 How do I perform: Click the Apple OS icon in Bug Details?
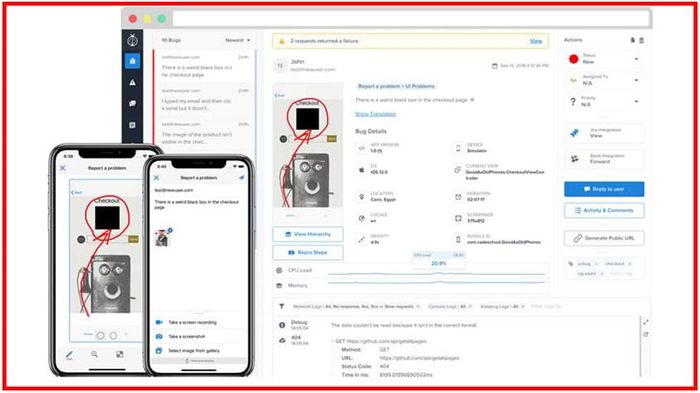pyautogui.click(x=362, y=170)
